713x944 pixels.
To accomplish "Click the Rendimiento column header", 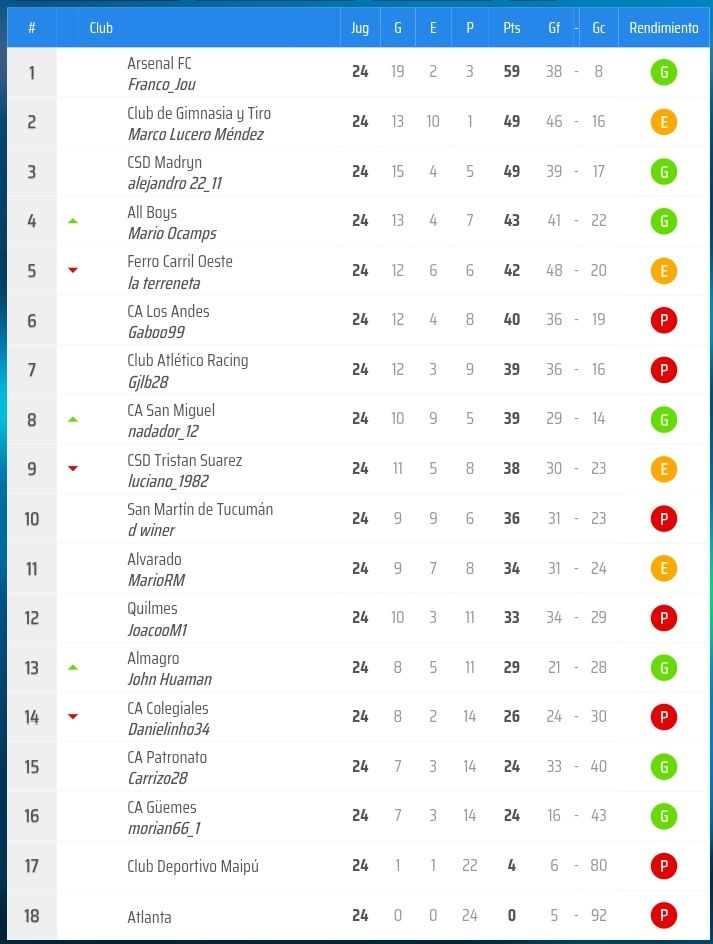I will click(663, 28).
